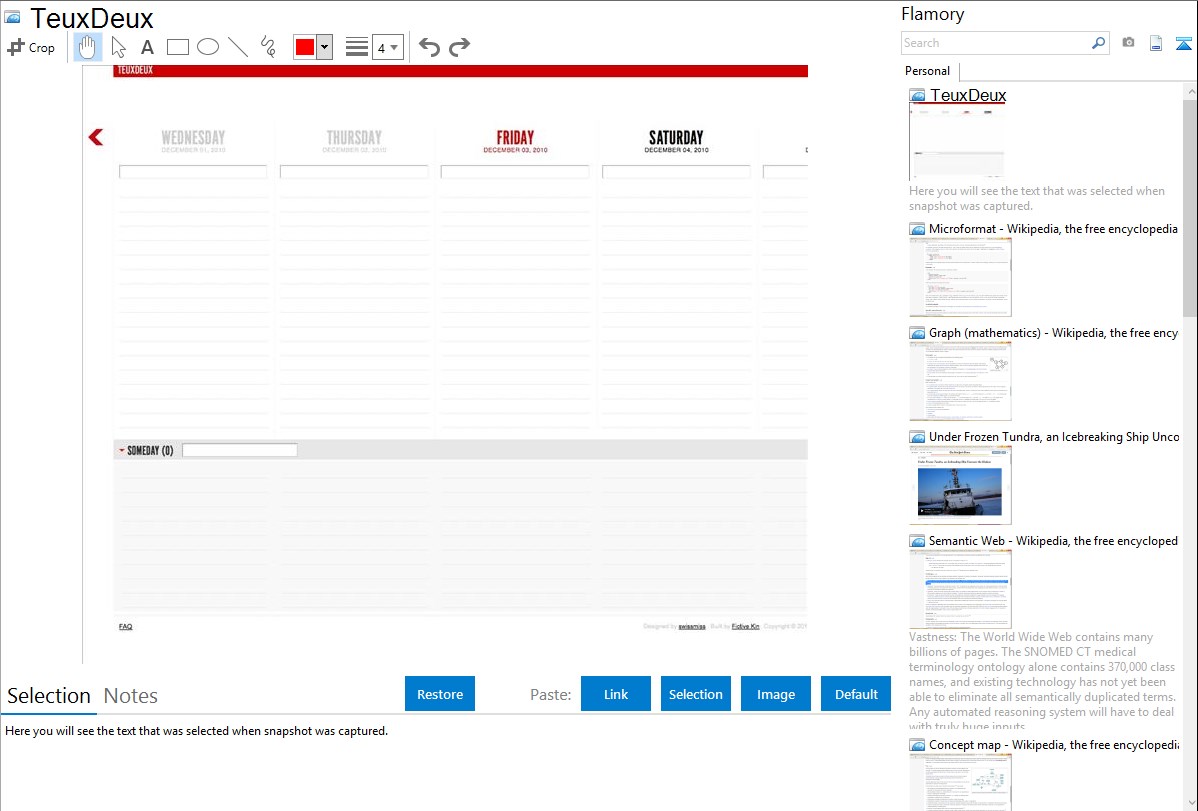Screen dimensions: 1198x811
Task: Open the FAQ link in snapshot
Action: 125,627
